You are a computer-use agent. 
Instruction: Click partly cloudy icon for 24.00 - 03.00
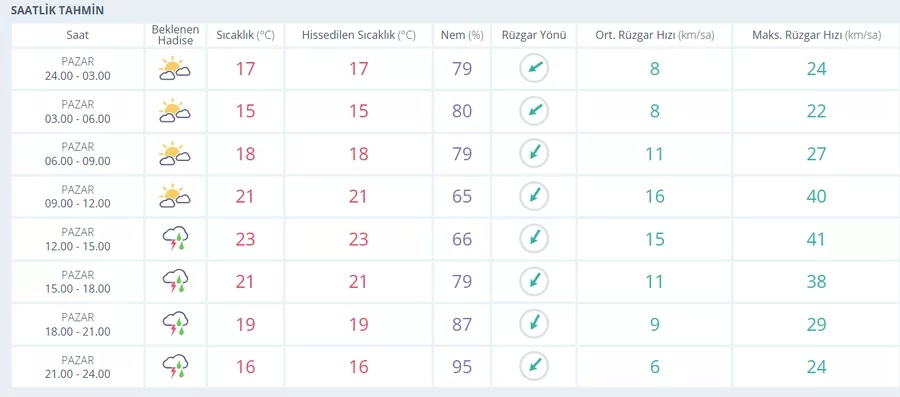175,69
